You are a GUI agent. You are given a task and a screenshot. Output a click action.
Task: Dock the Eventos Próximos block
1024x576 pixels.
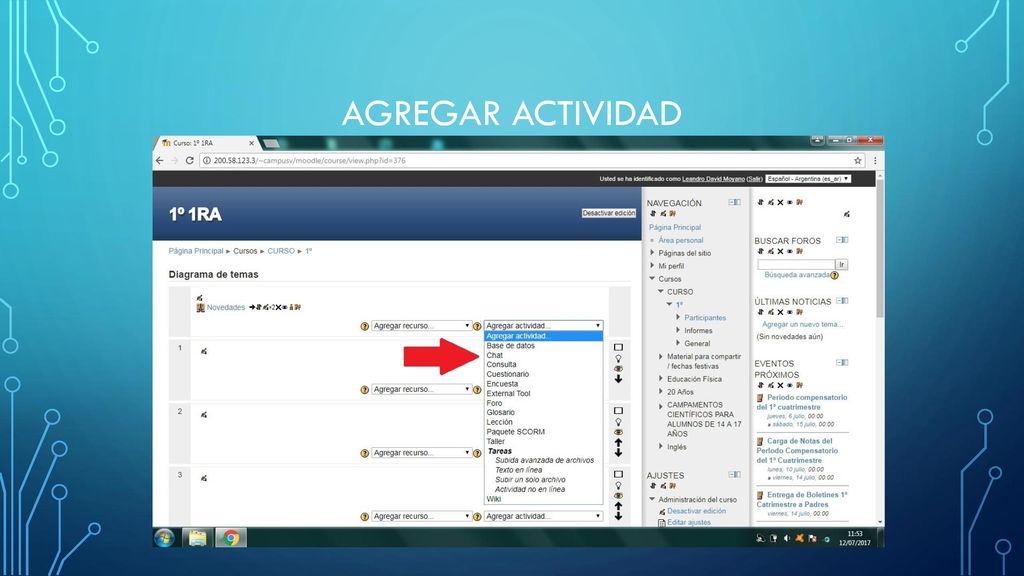tap(842, 362)
